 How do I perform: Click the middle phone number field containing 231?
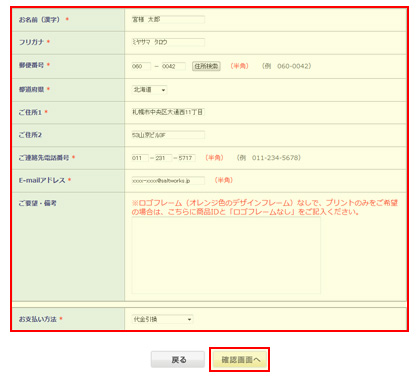[x=163, y=158]
